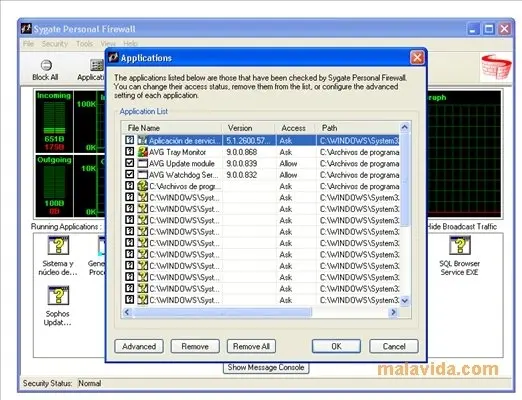Viewport: 522px width, 400px height.
Task: Minimize the Sygate Personal Firewall window
Action: 473,29
